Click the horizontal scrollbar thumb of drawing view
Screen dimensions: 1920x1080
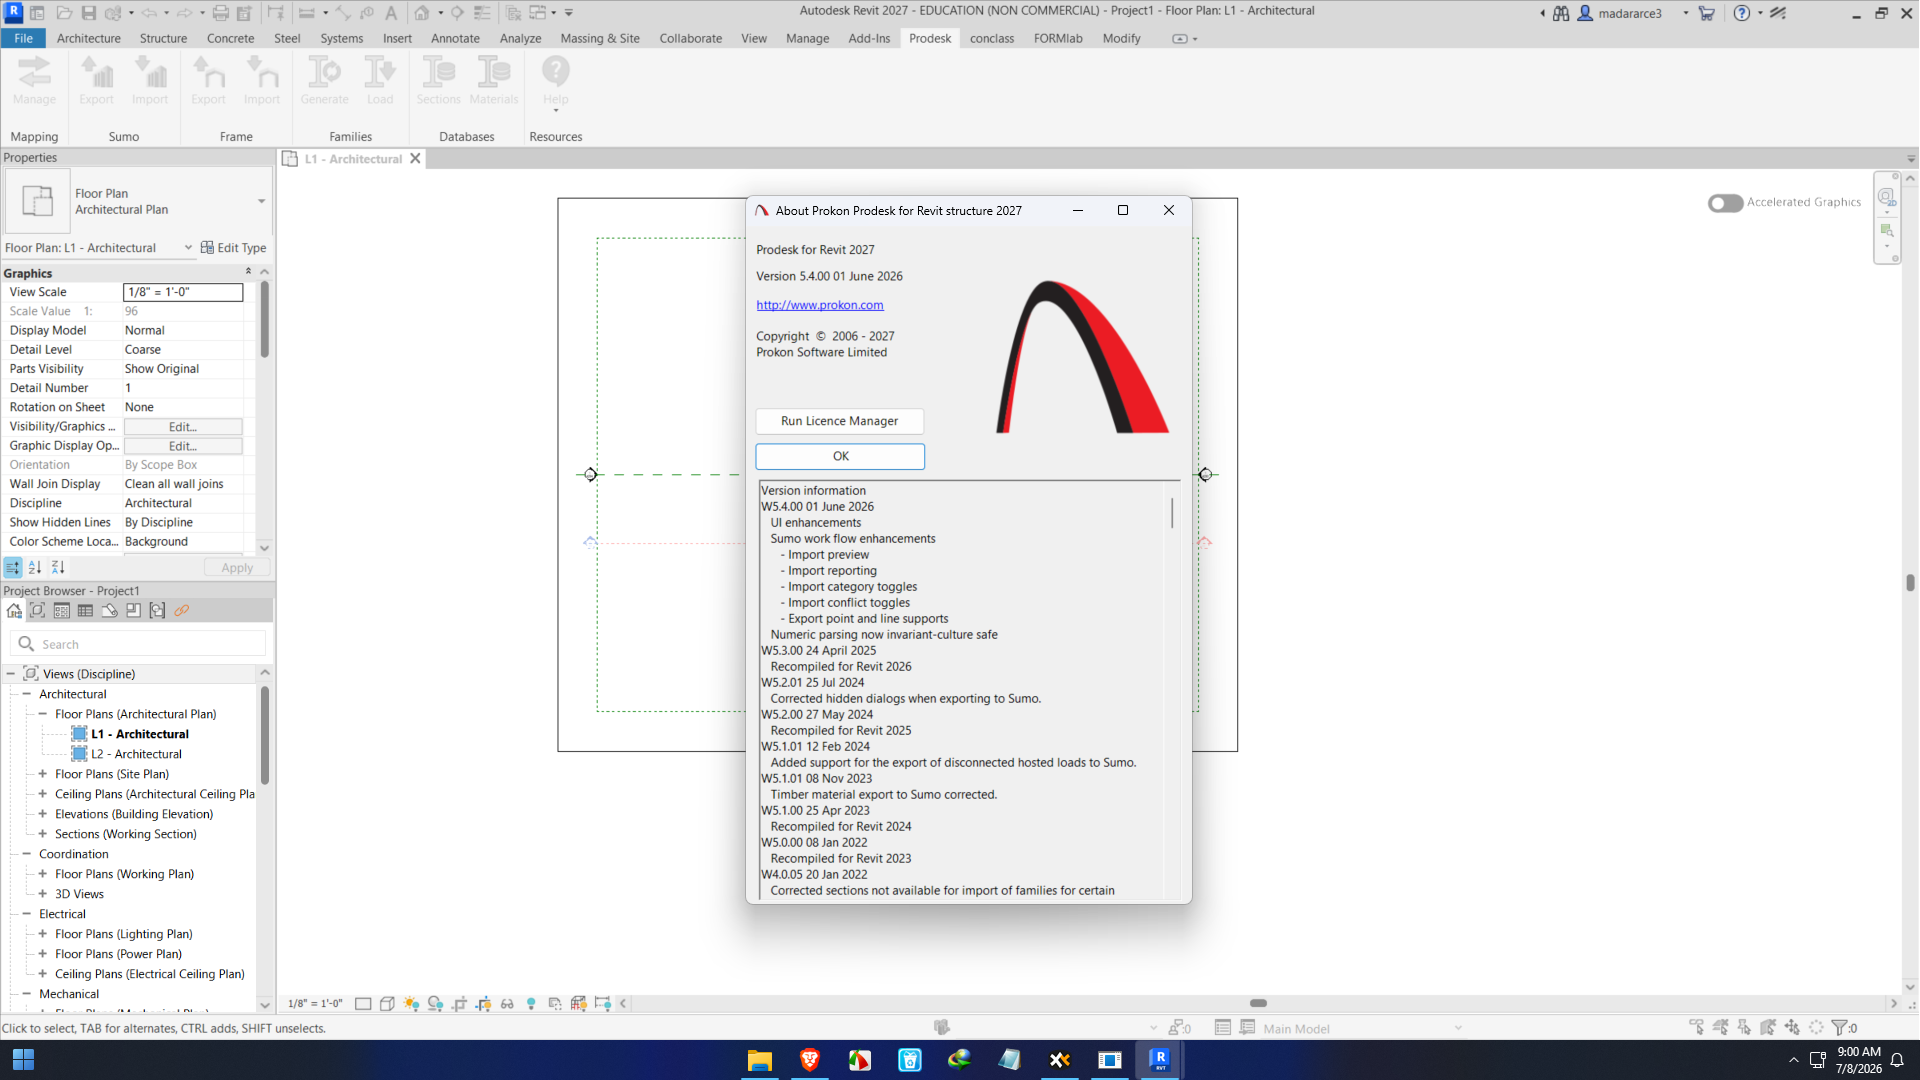[x=1258, y=1003]
